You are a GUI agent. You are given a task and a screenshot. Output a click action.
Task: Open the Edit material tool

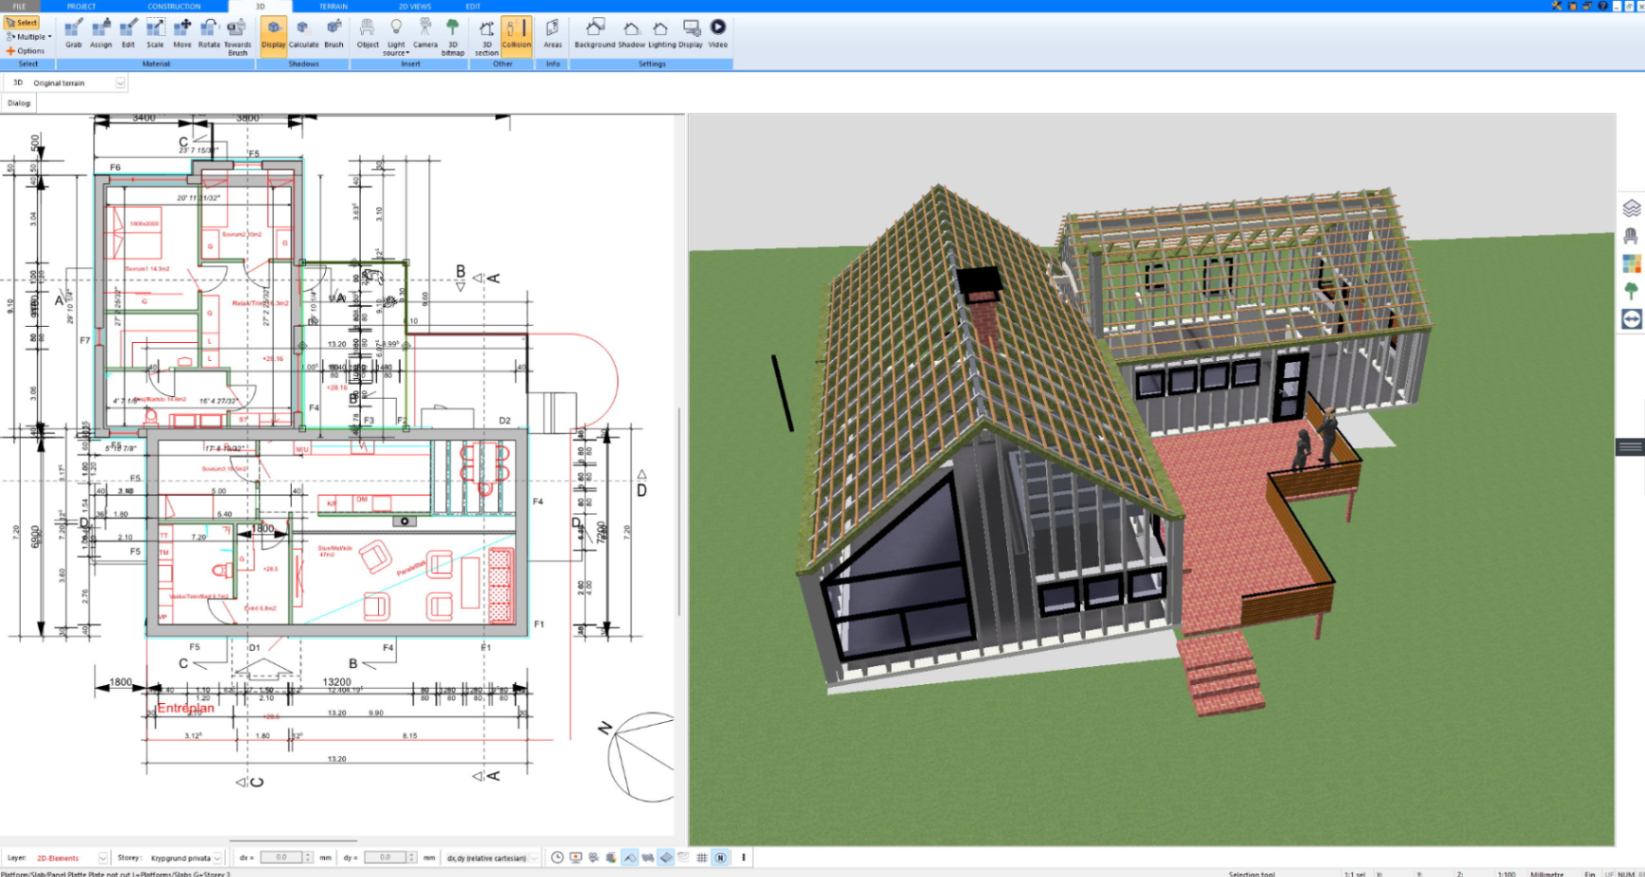click(x=128, y=33)
